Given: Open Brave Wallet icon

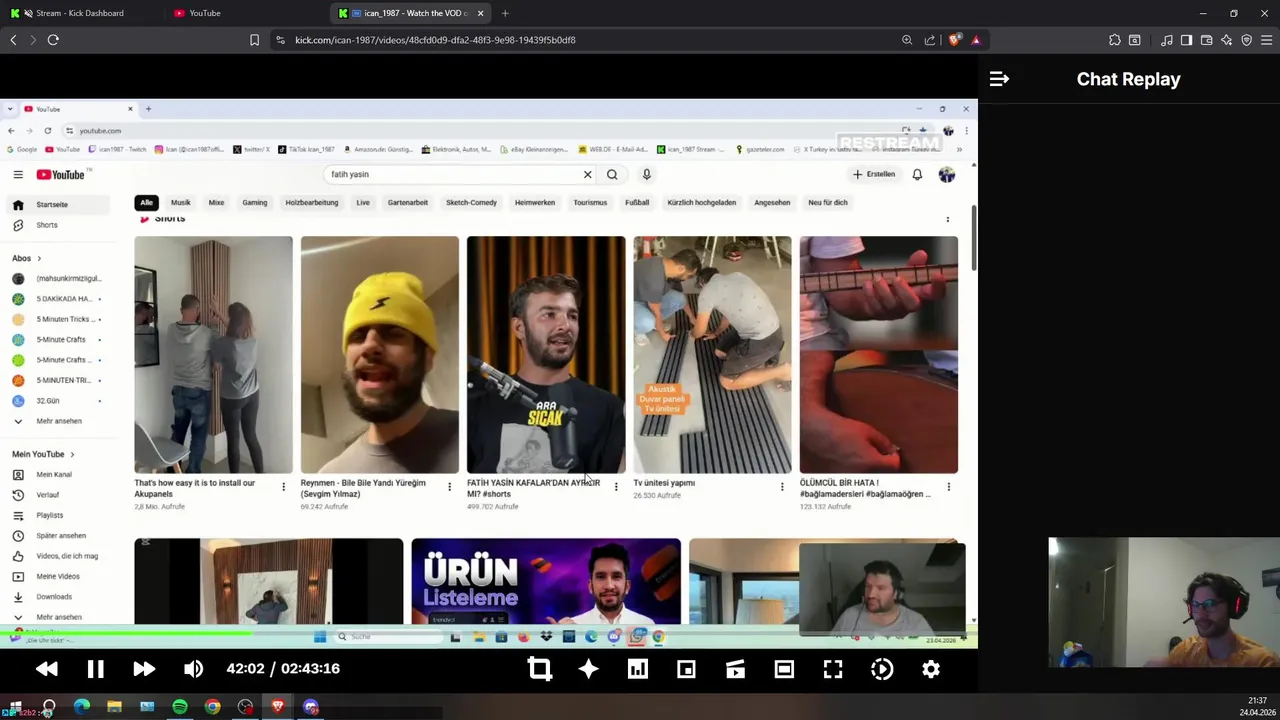Looking at the screenshot, I should pyautogui.click(x=1206, y=40).
